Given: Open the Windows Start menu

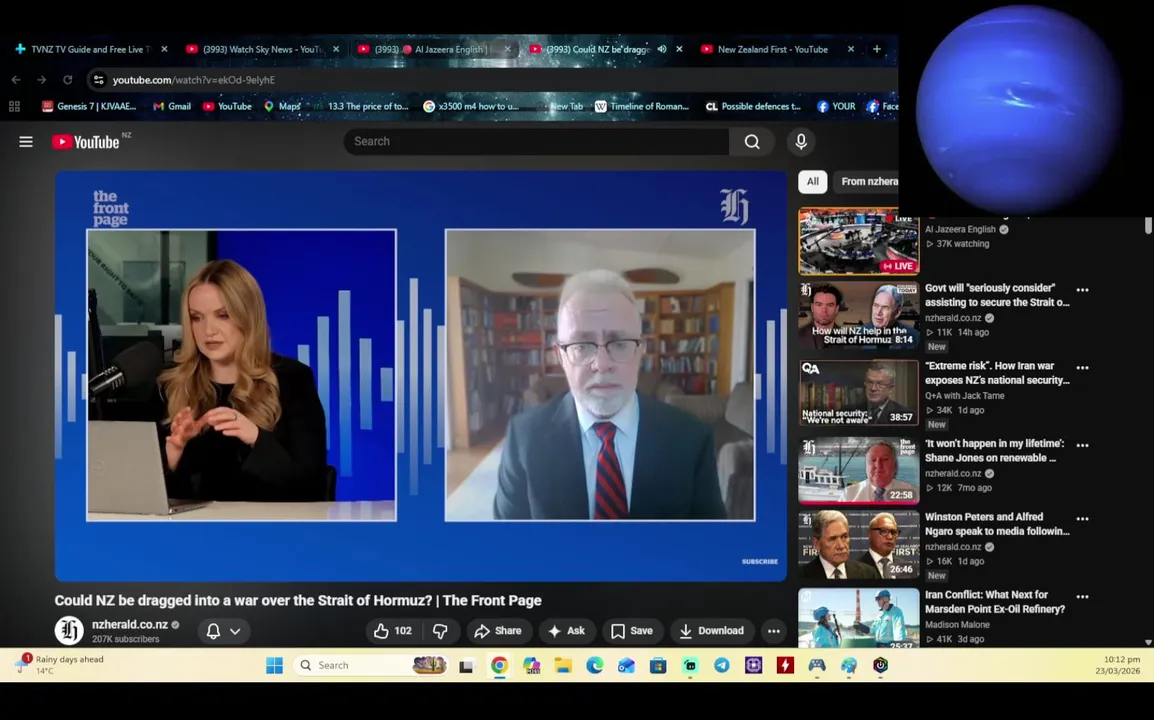Looking at the screenshot, I should click(275, 666).
